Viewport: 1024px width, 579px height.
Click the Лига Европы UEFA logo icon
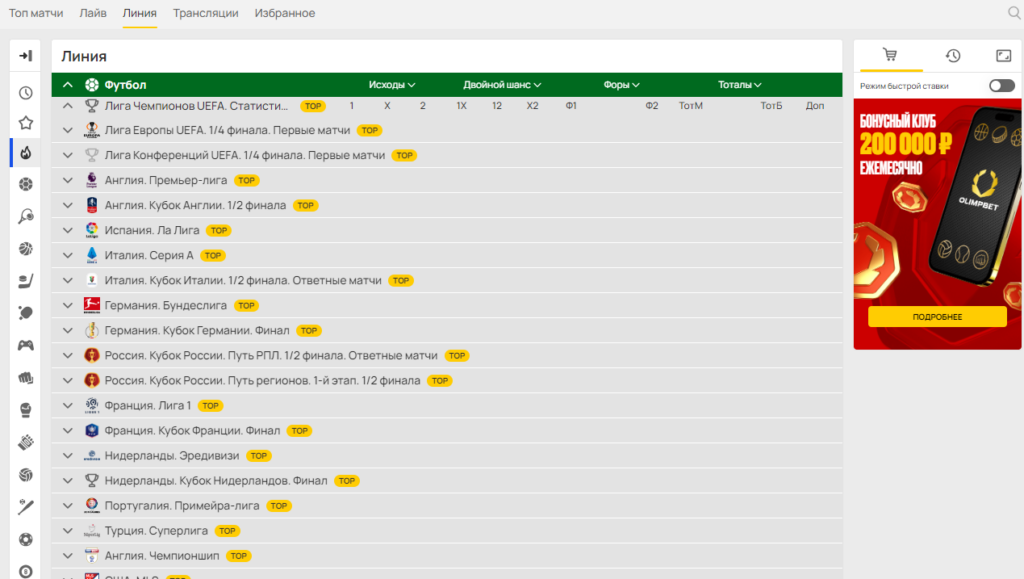(x=91, y=130)
